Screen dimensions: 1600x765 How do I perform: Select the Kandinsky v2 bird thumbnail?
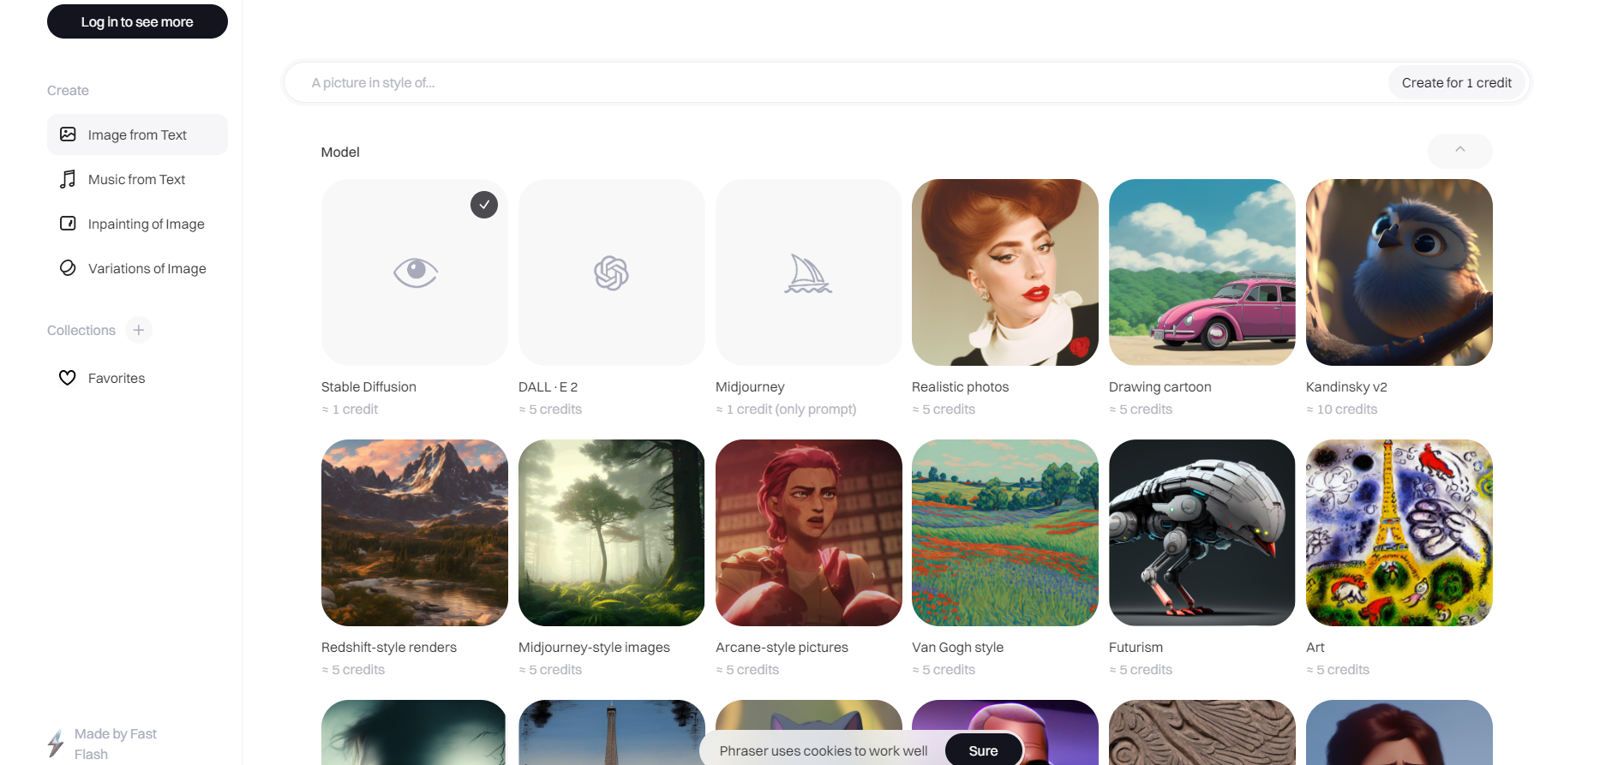[1399, 272]
